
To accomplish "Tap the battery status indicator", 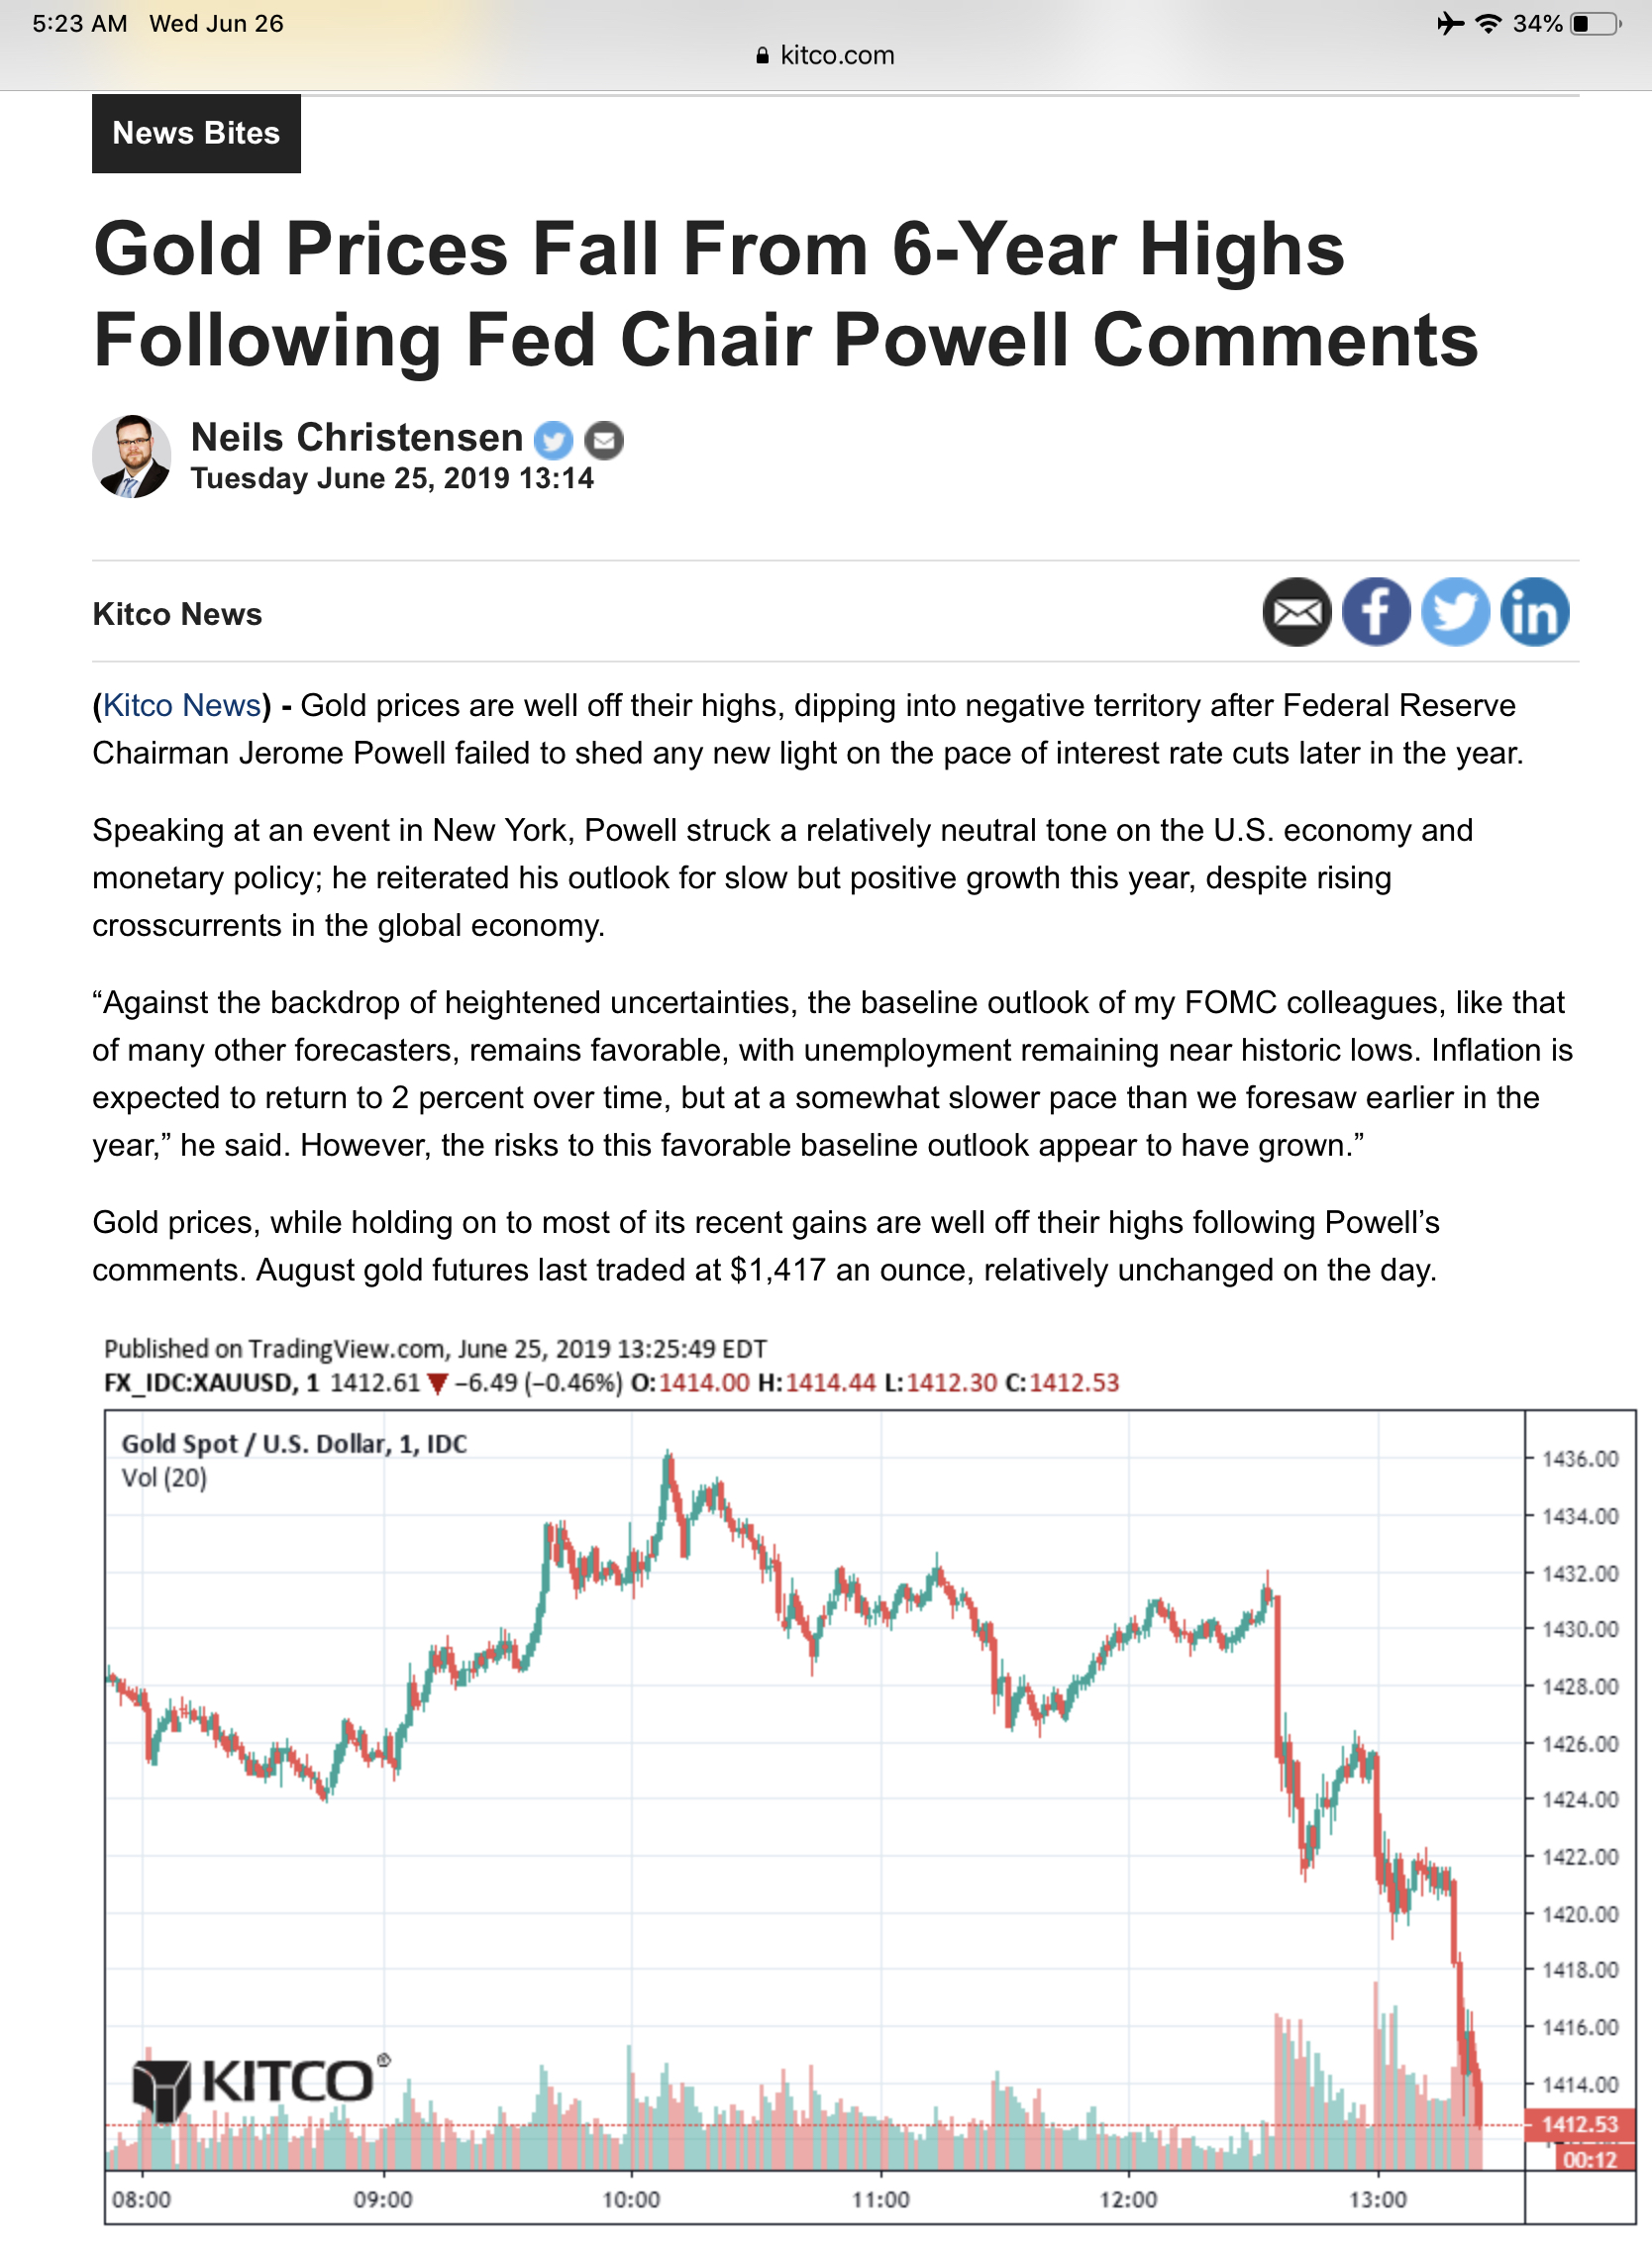I will (1595, 24).
